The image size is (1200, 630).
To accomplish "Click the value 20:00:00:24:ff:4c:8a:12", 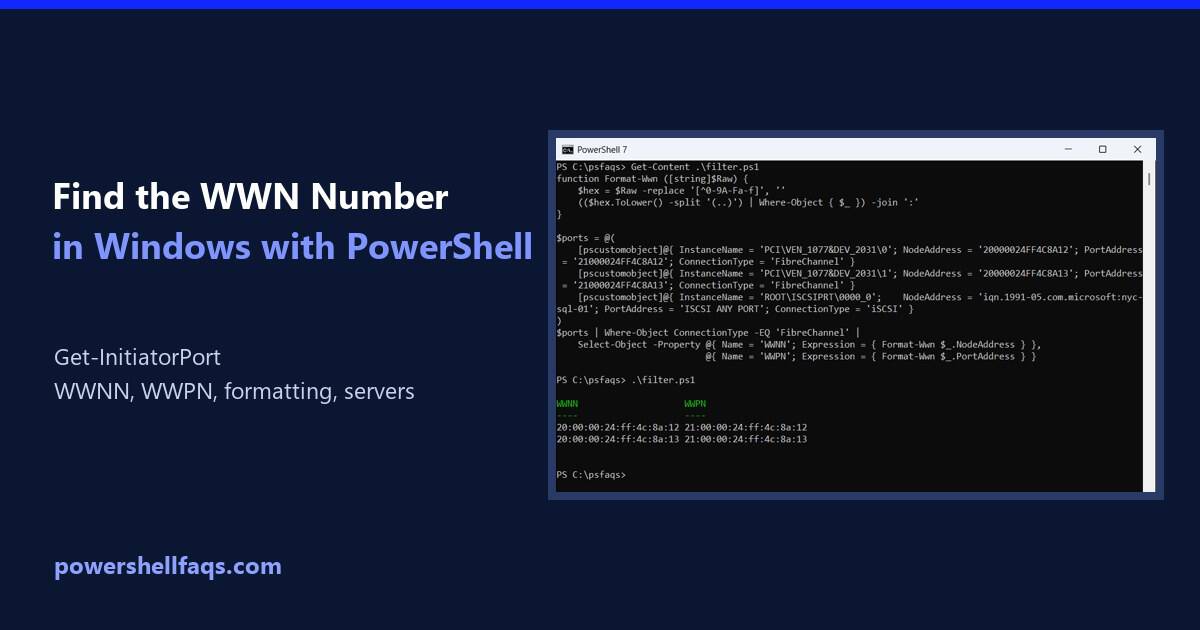I will 618,427.
